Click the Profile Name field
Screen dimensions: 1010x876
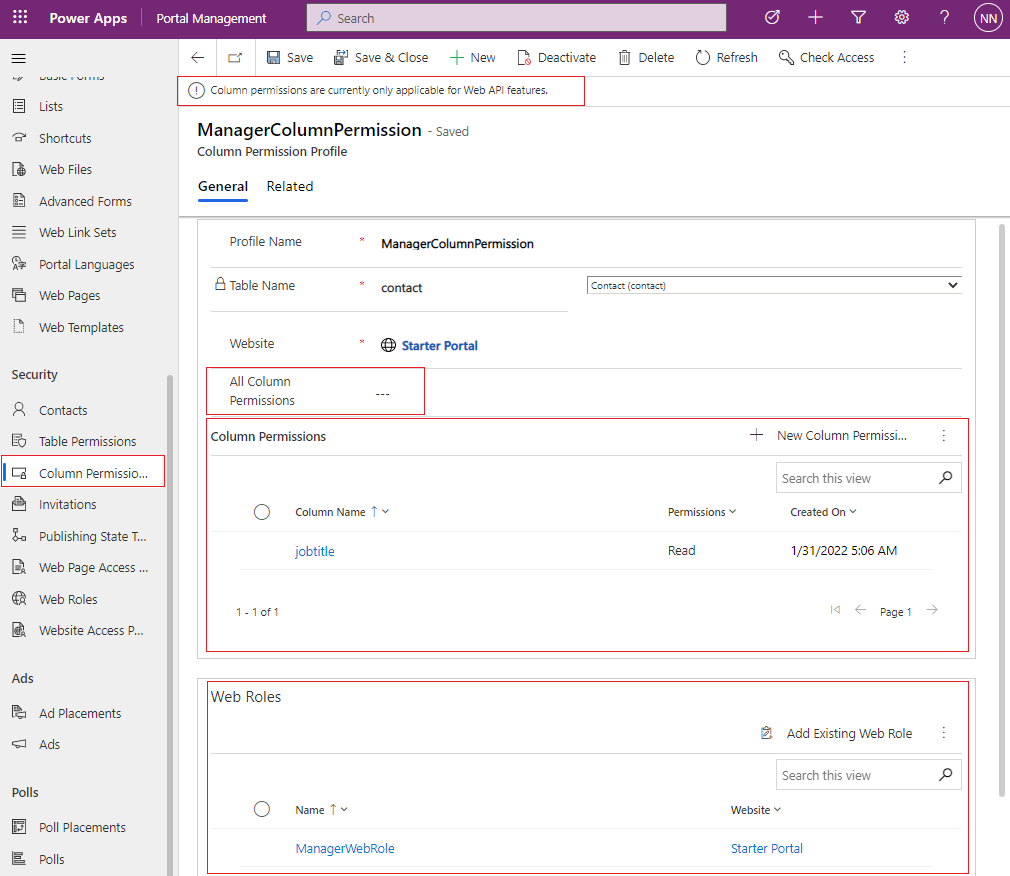[x=670, y=243]
